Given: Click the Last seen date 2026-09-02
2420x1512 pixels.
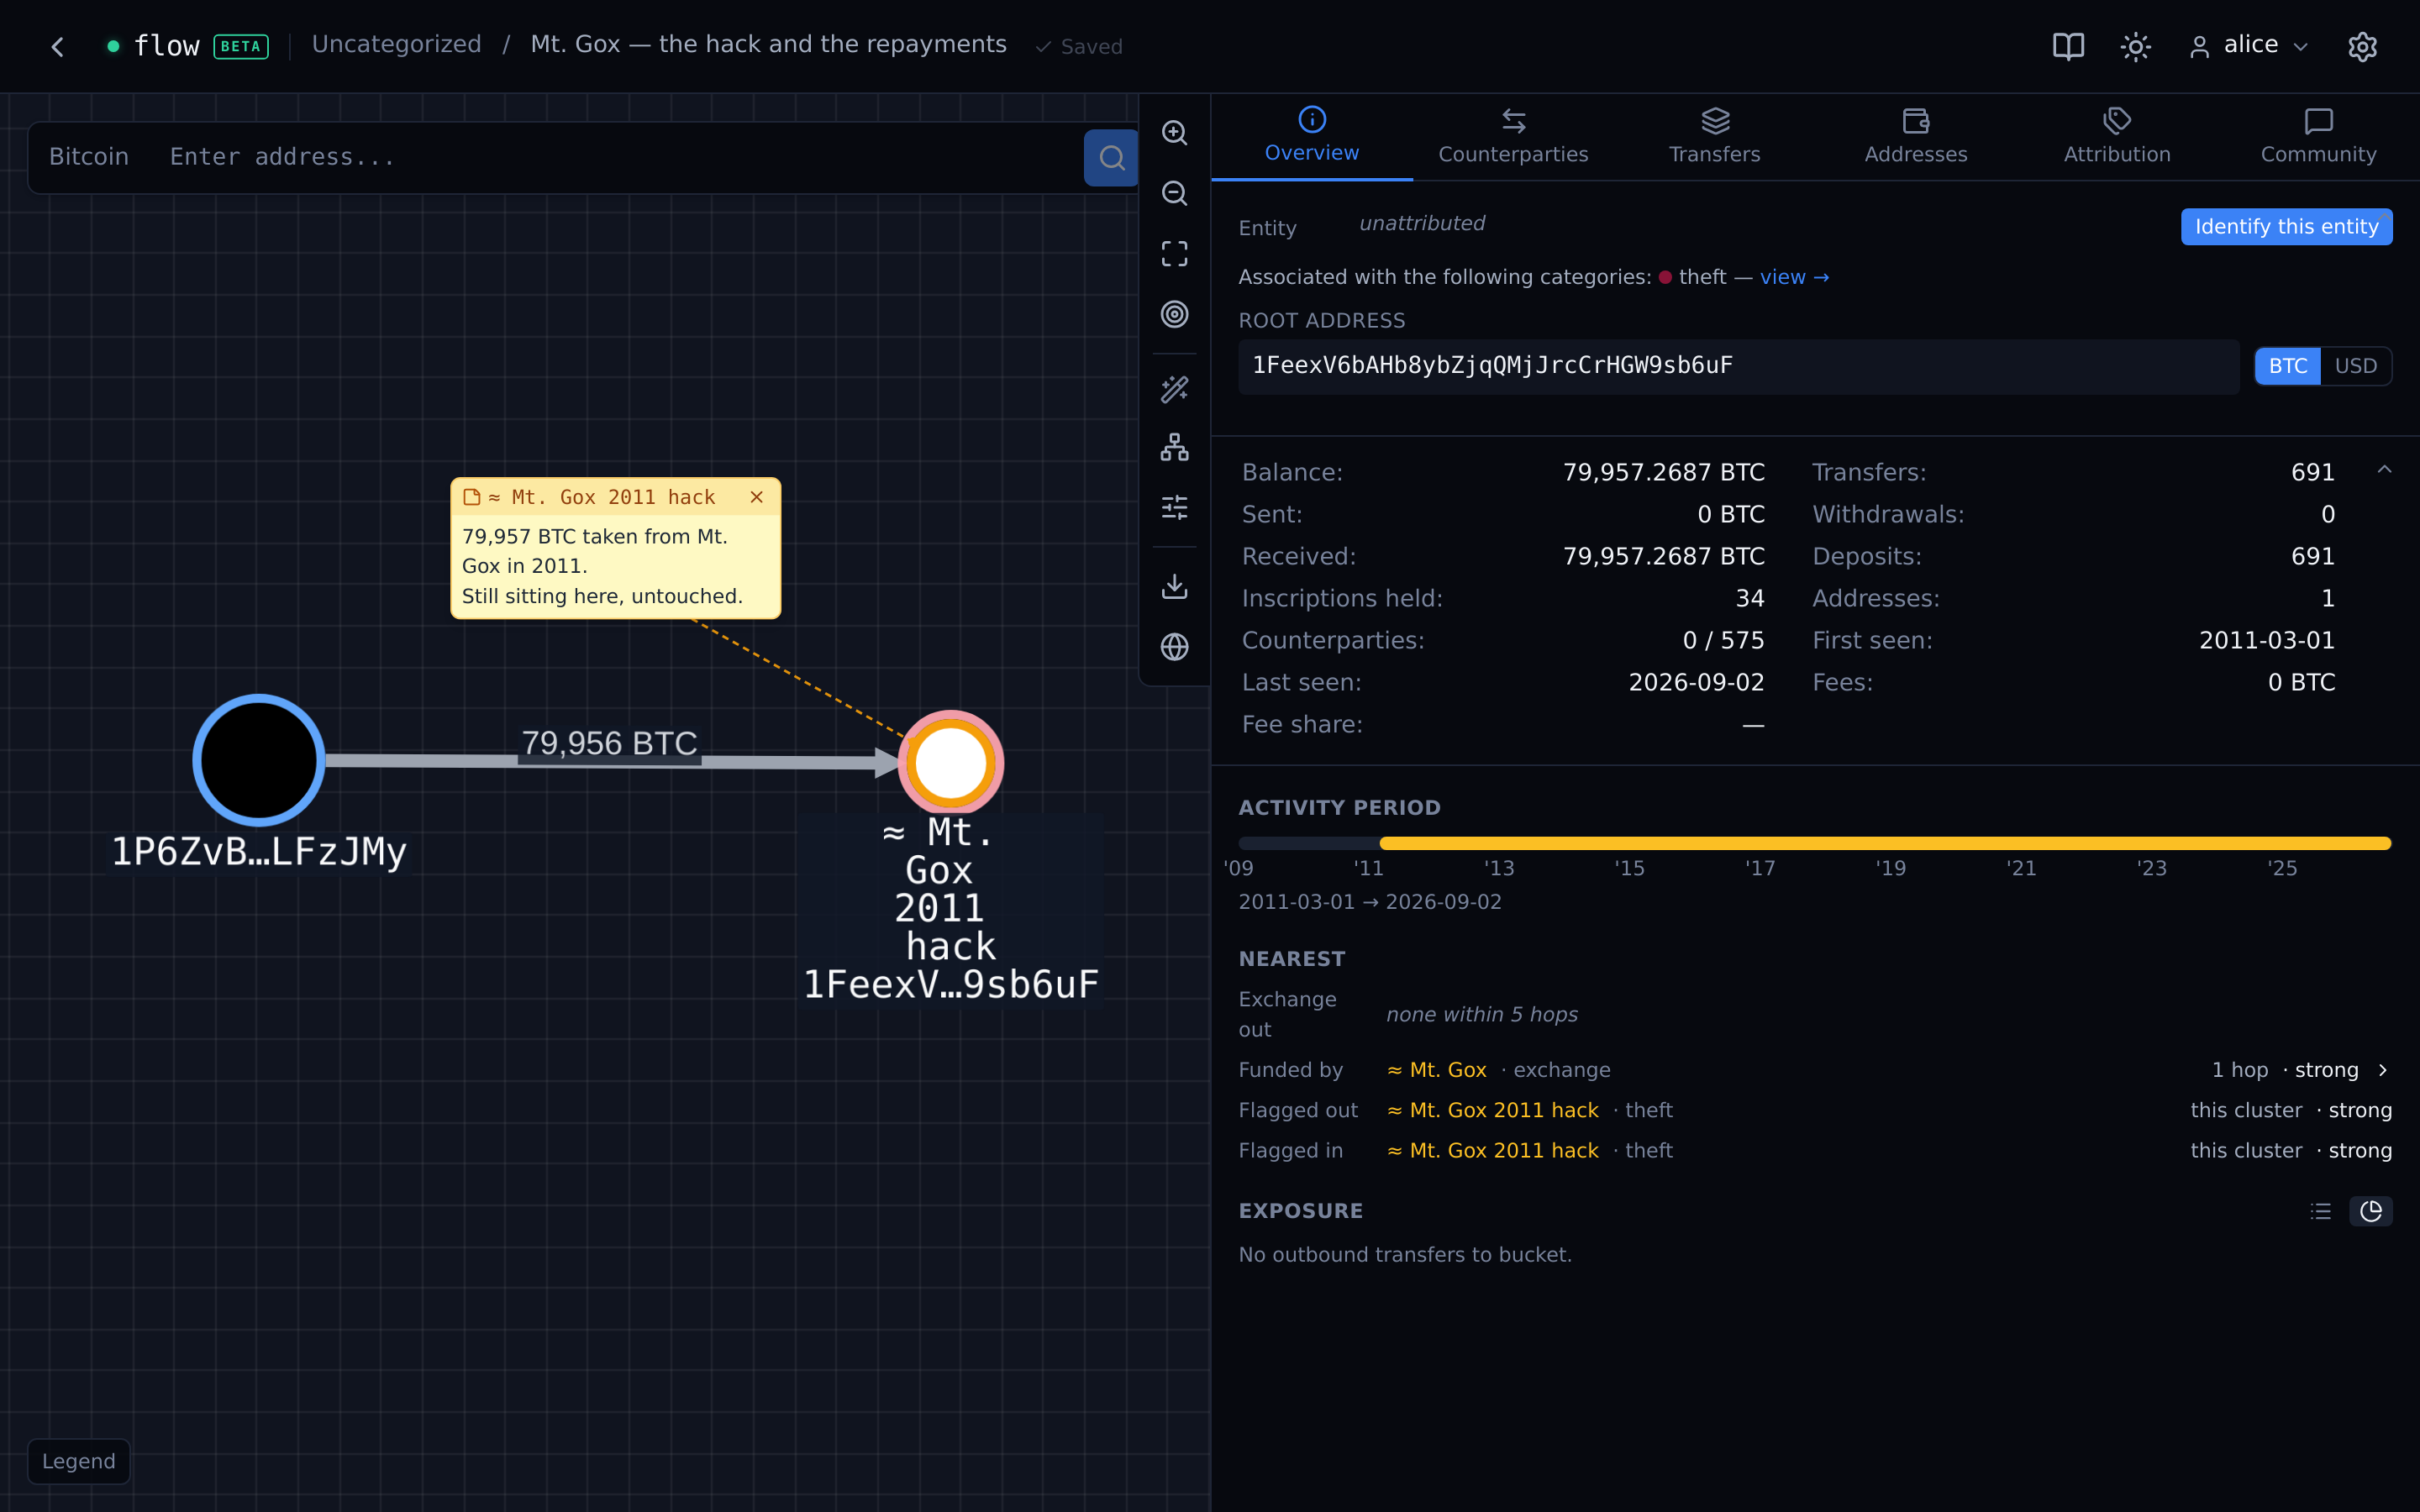Looking at the screenshot, I should (x=1696, y=682).
